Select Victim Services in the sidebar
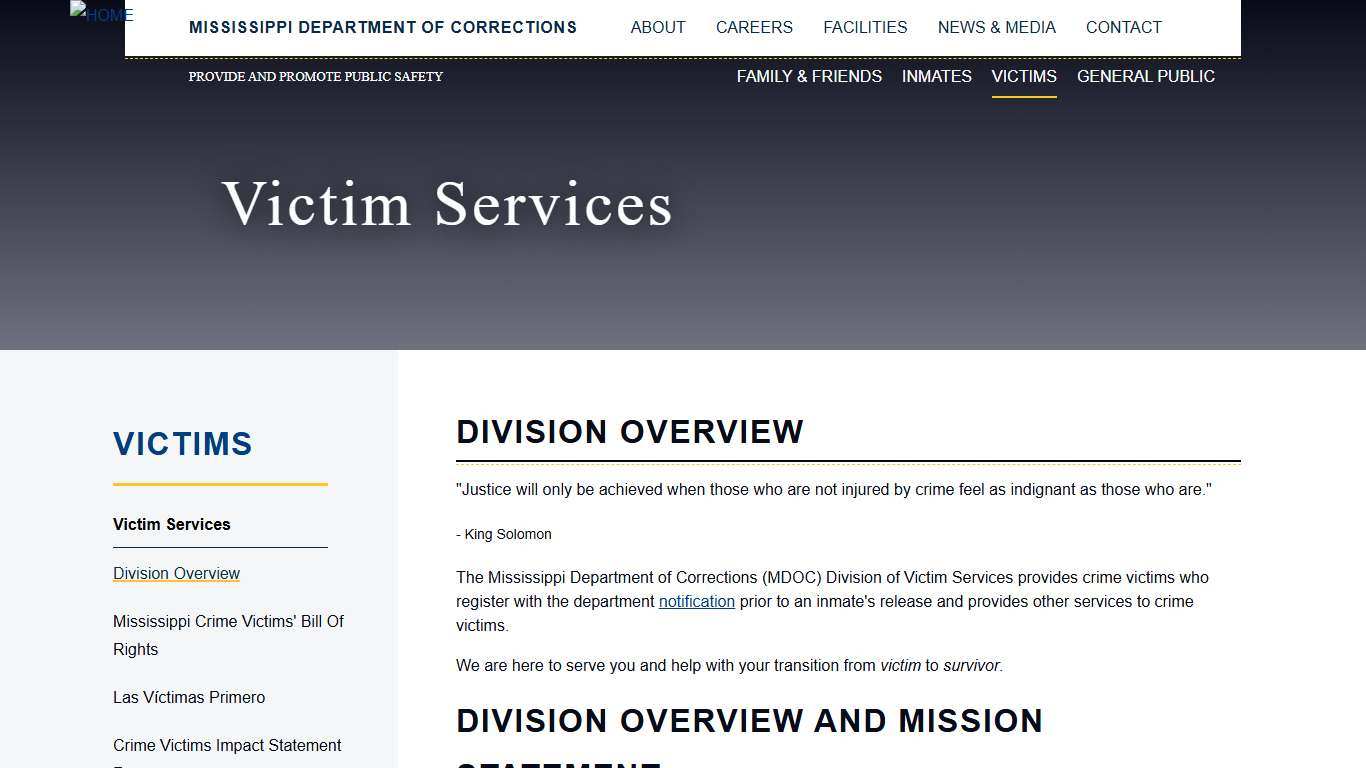This screenshot has height=768, width=1366. pos(171,524)
